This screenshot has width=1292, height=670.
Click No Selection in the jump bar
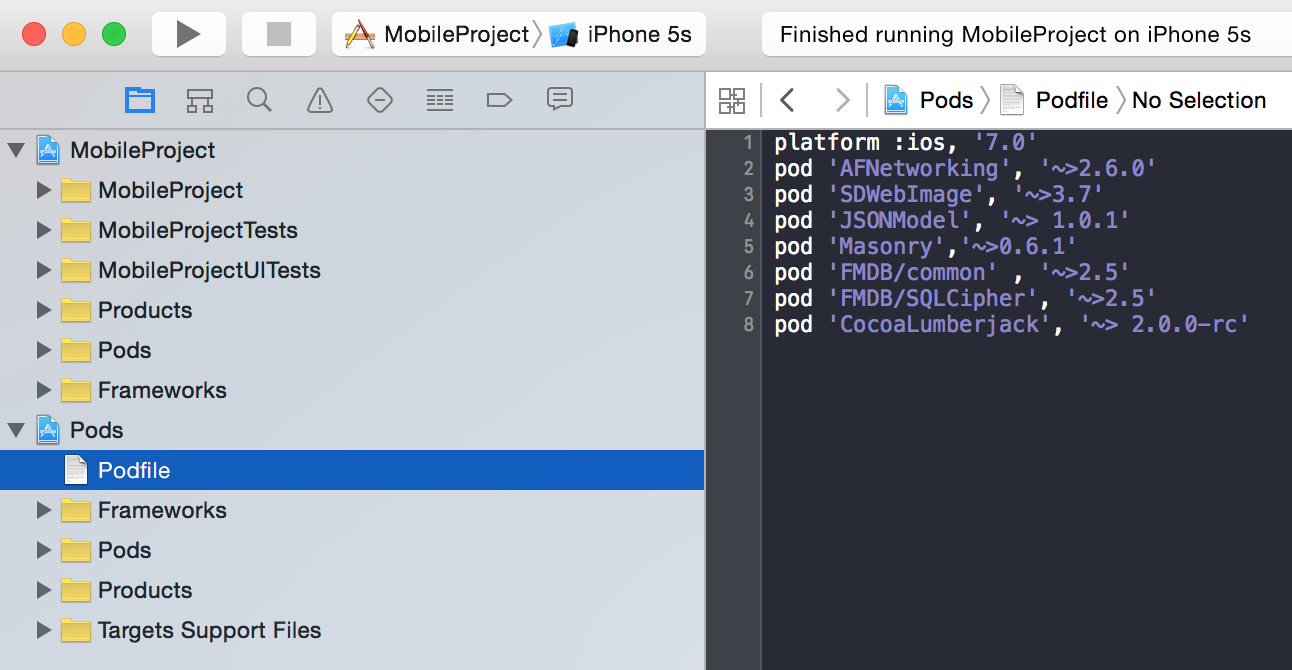(x=1199, y=100)
